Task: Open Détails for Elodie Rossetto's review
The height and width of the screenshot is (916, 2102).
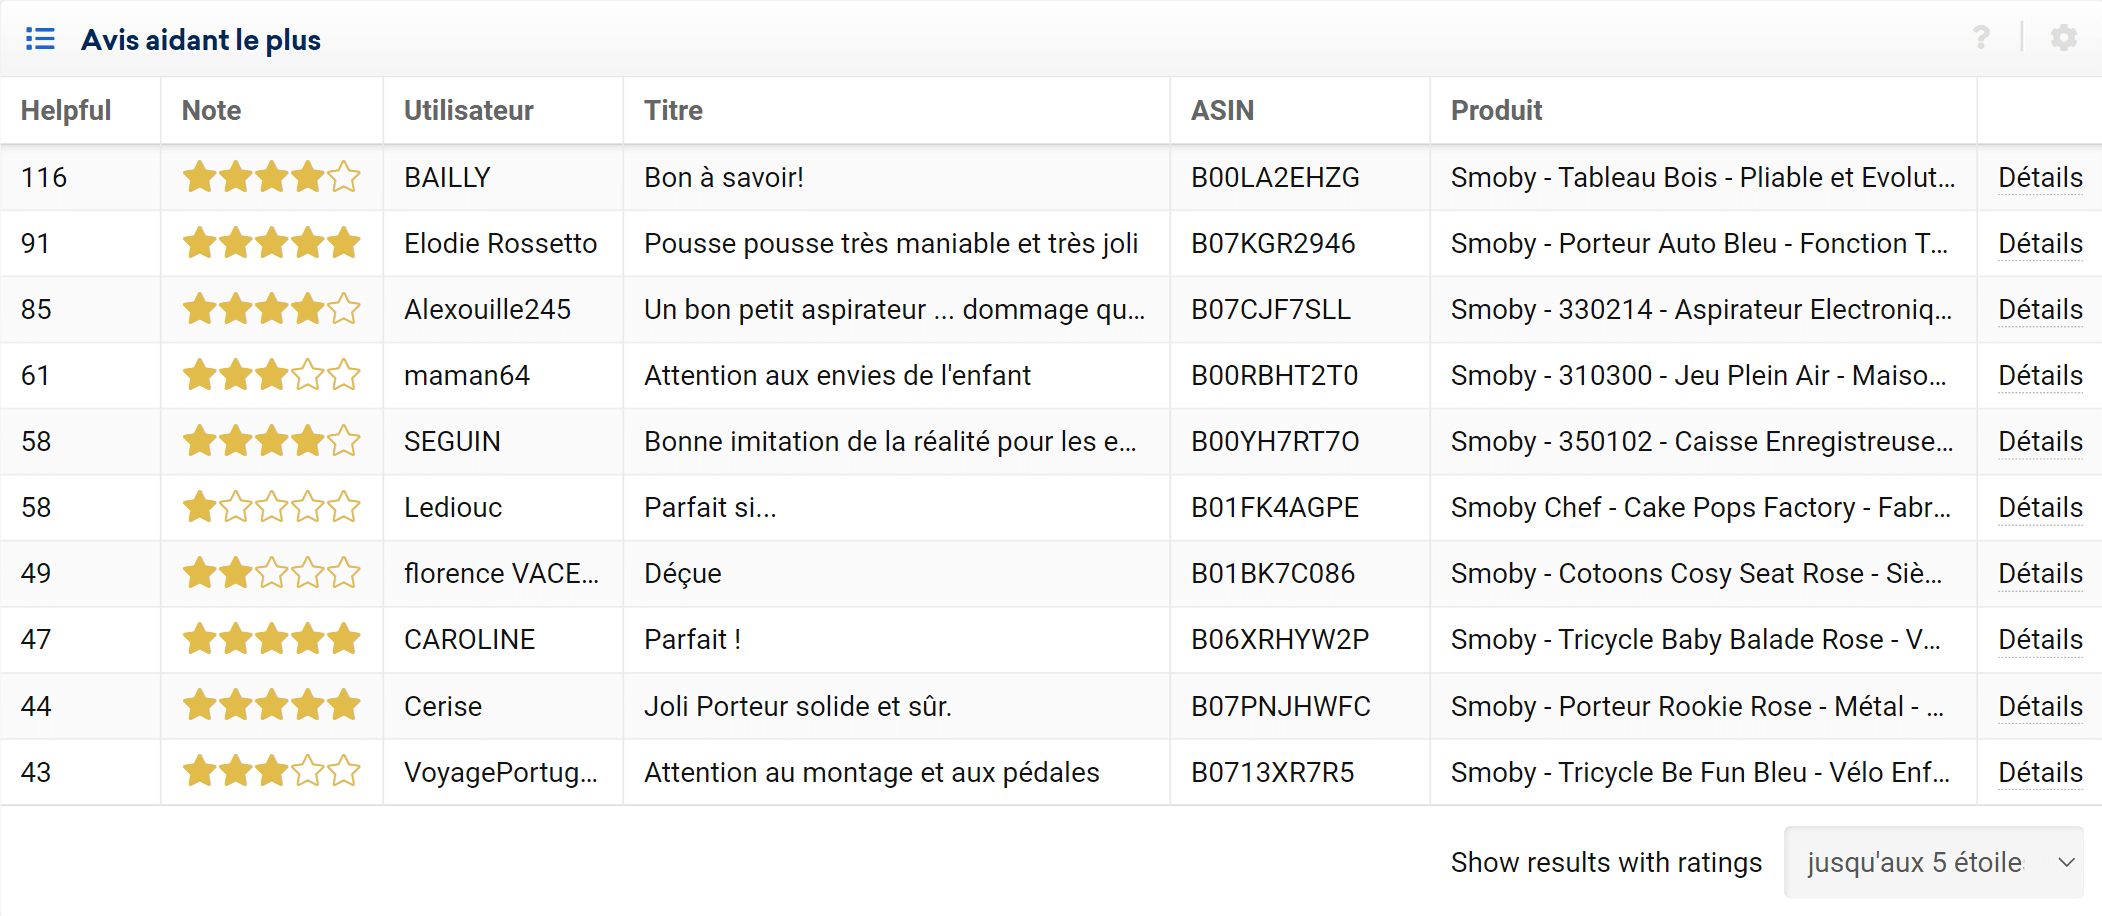Action: click(2040, 243)
